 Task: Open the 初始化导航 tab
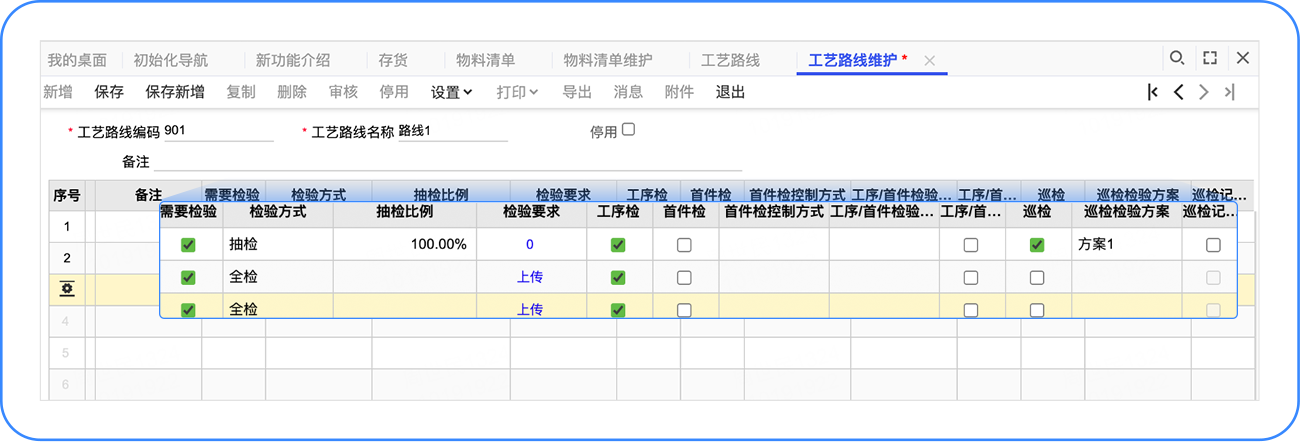(171, 60)
